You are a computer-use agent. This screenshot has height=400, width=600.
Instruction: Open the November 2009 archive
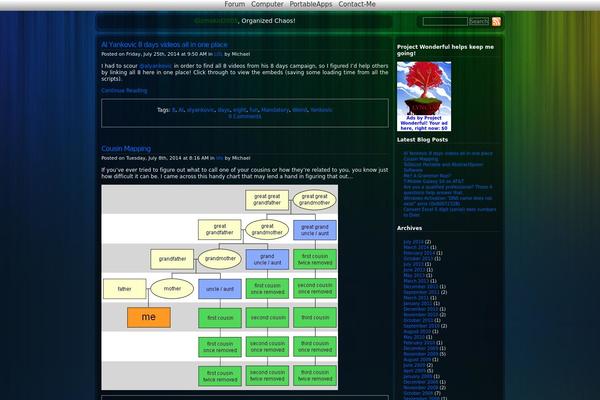(x=421, y=354)
